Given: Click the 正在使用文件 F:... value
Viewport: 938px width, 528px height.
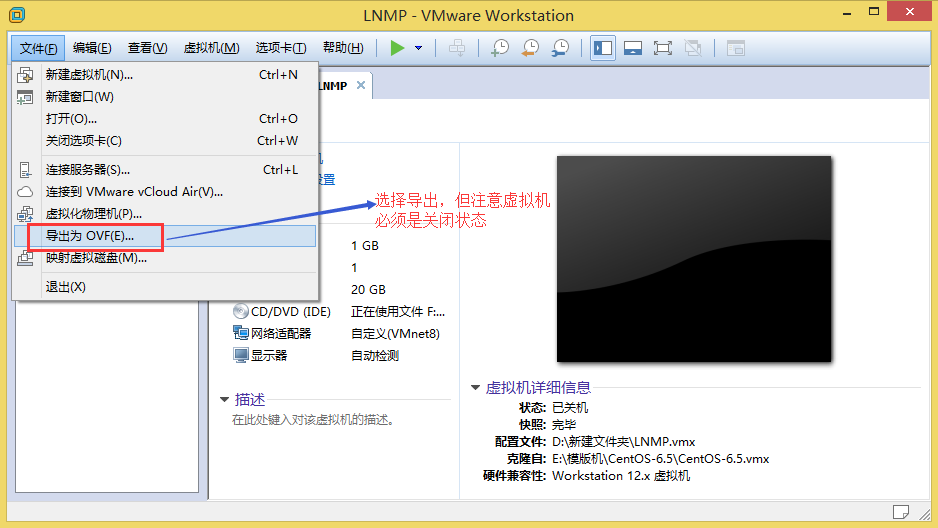Looking at the screenshot, I should pos(398,312).
